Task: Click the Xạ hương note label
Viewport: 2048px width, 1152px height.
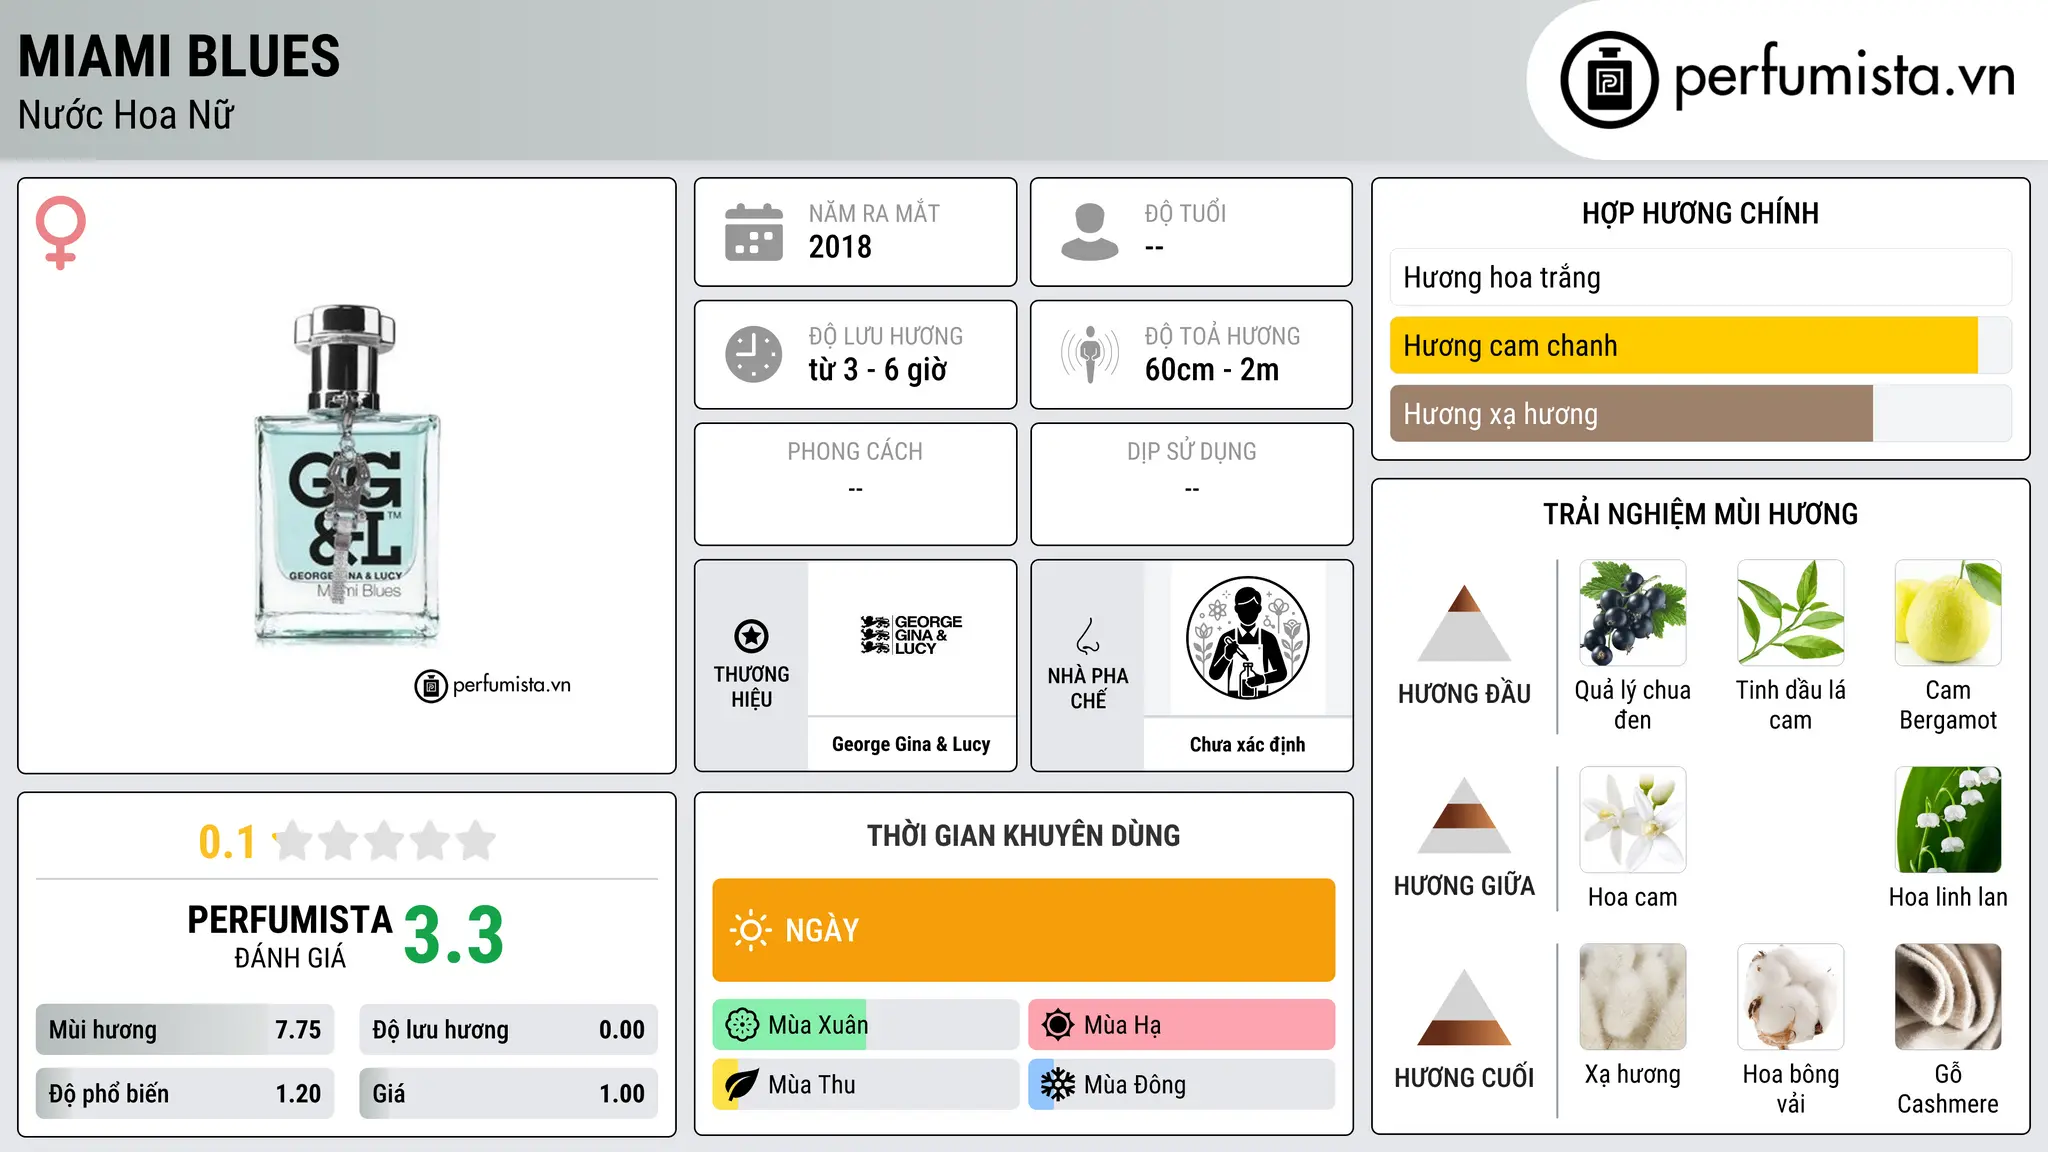Action: (1633, 1075)
